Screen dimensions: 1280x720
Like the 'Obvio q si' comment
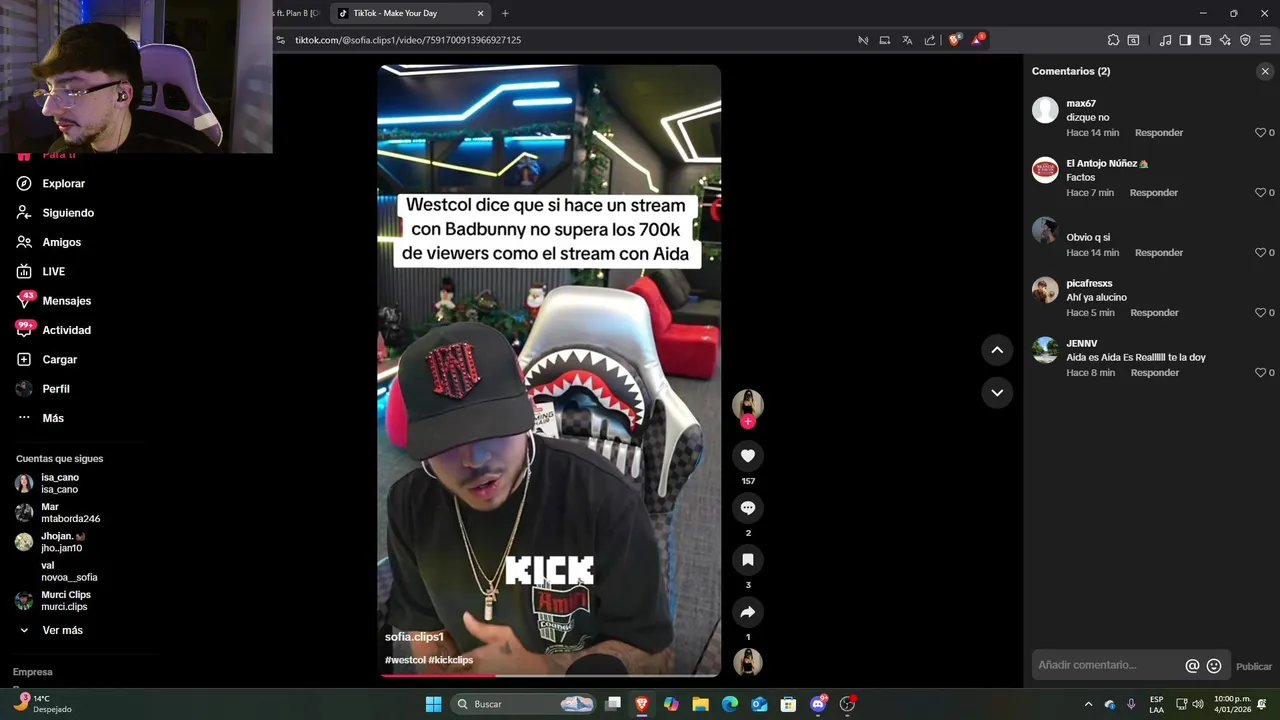(1260, 253)
